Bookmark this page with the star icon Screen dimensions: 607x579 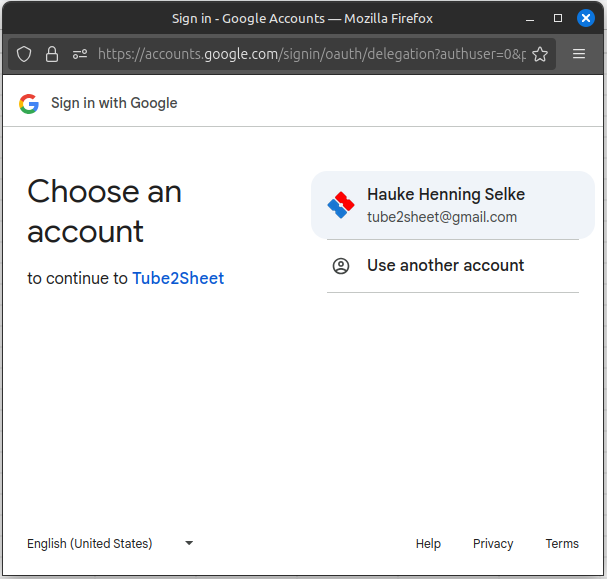540,54
